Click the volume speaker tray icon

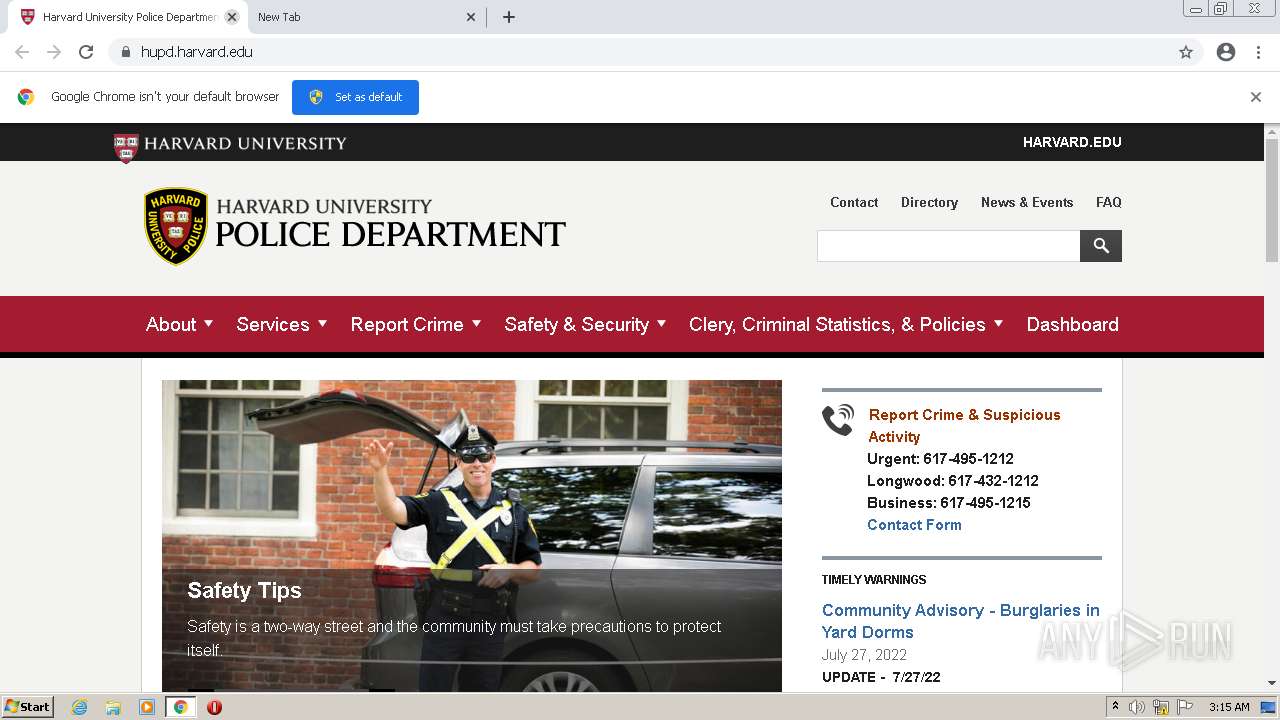point(1137,707)
